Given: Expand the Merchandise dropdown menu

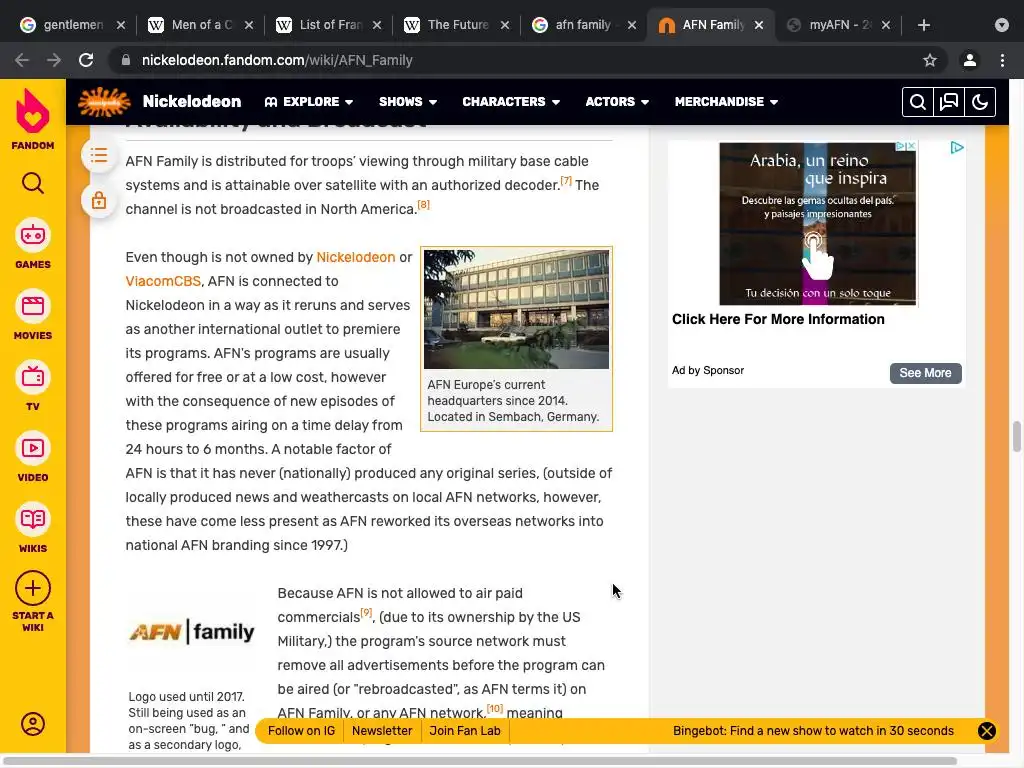Looking at the screenshot, I should click(726, 102).
